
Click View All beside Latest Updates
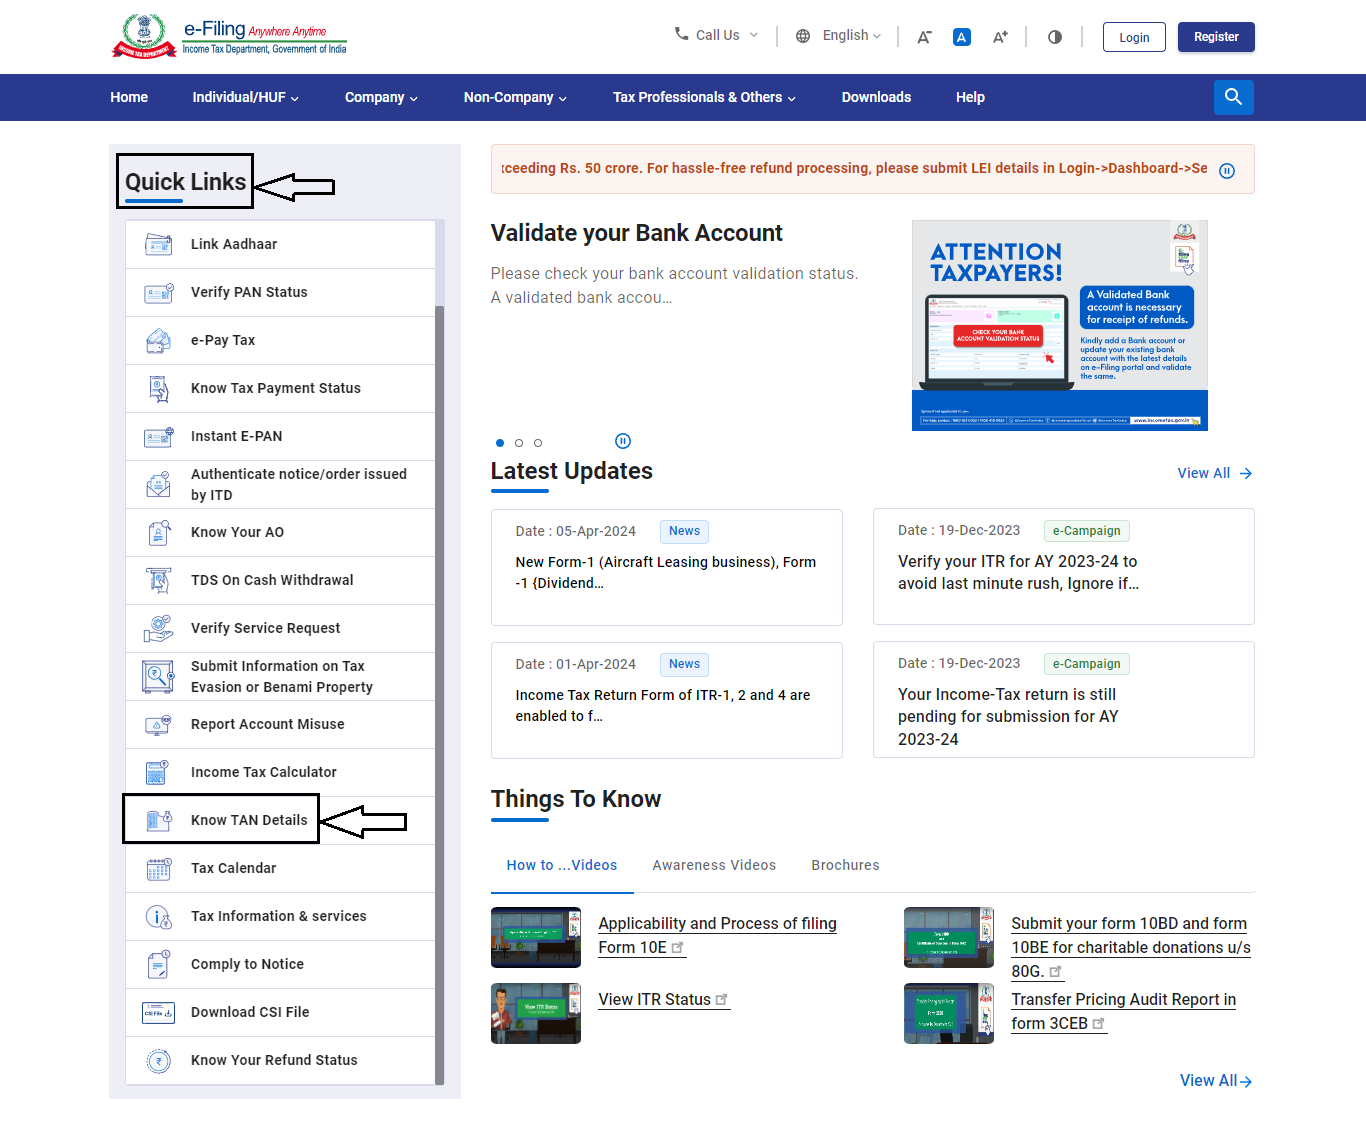pos(1215,473)
